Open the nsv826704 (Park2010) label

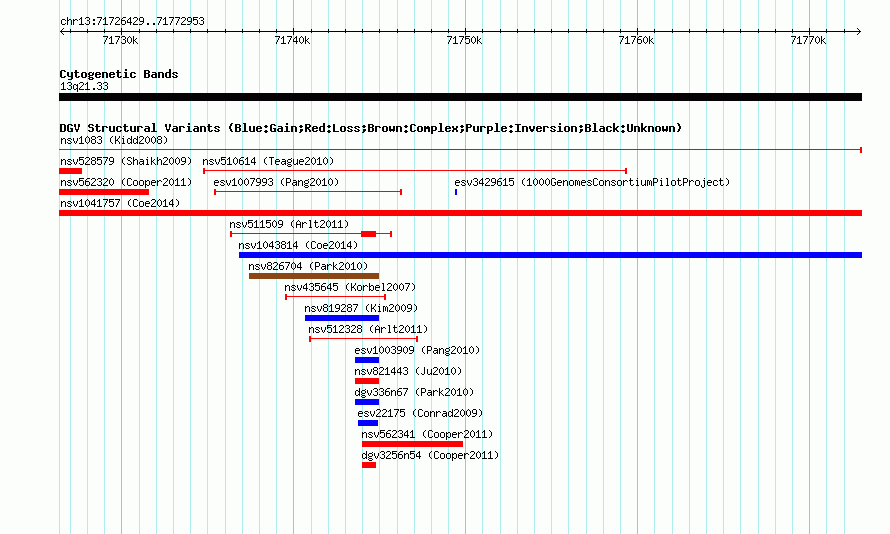tap(308, 266)
